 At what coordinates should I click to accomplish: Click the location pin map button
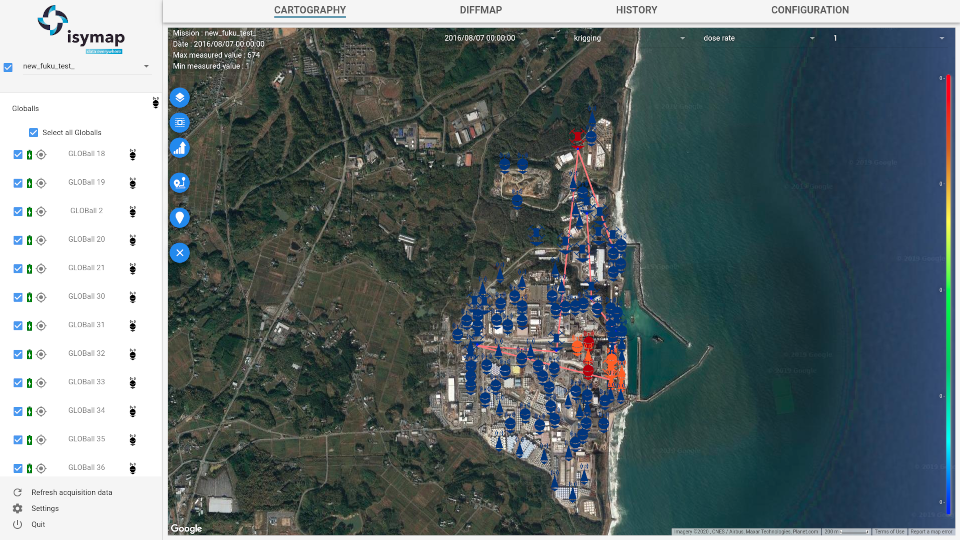click(x=180, y=217)
